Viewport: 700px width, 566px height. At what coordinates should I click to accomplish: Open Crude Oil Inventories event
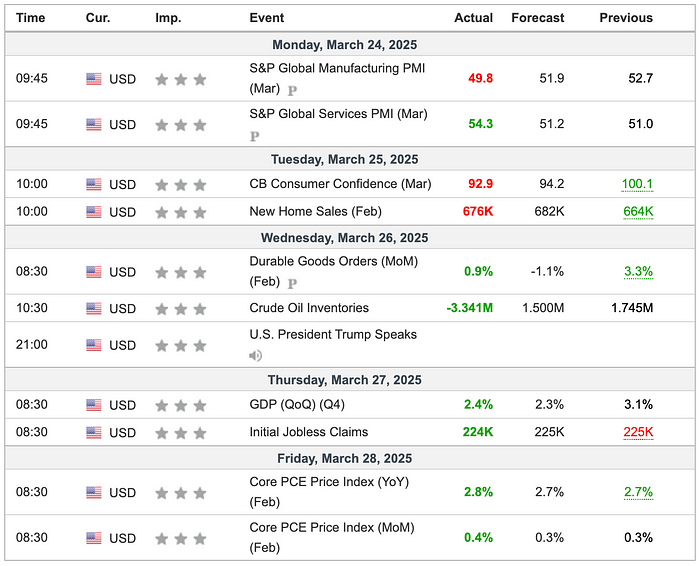tap(309, 308)
